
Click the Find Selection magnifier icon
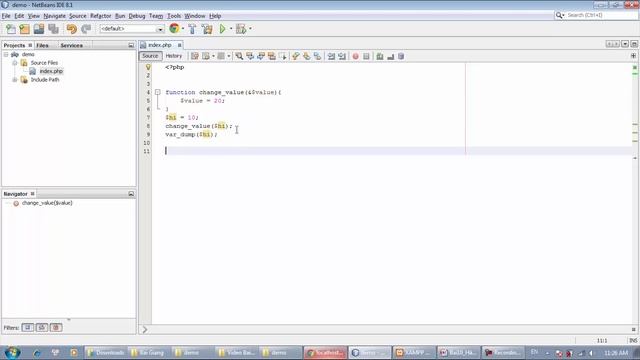point(239,56)
